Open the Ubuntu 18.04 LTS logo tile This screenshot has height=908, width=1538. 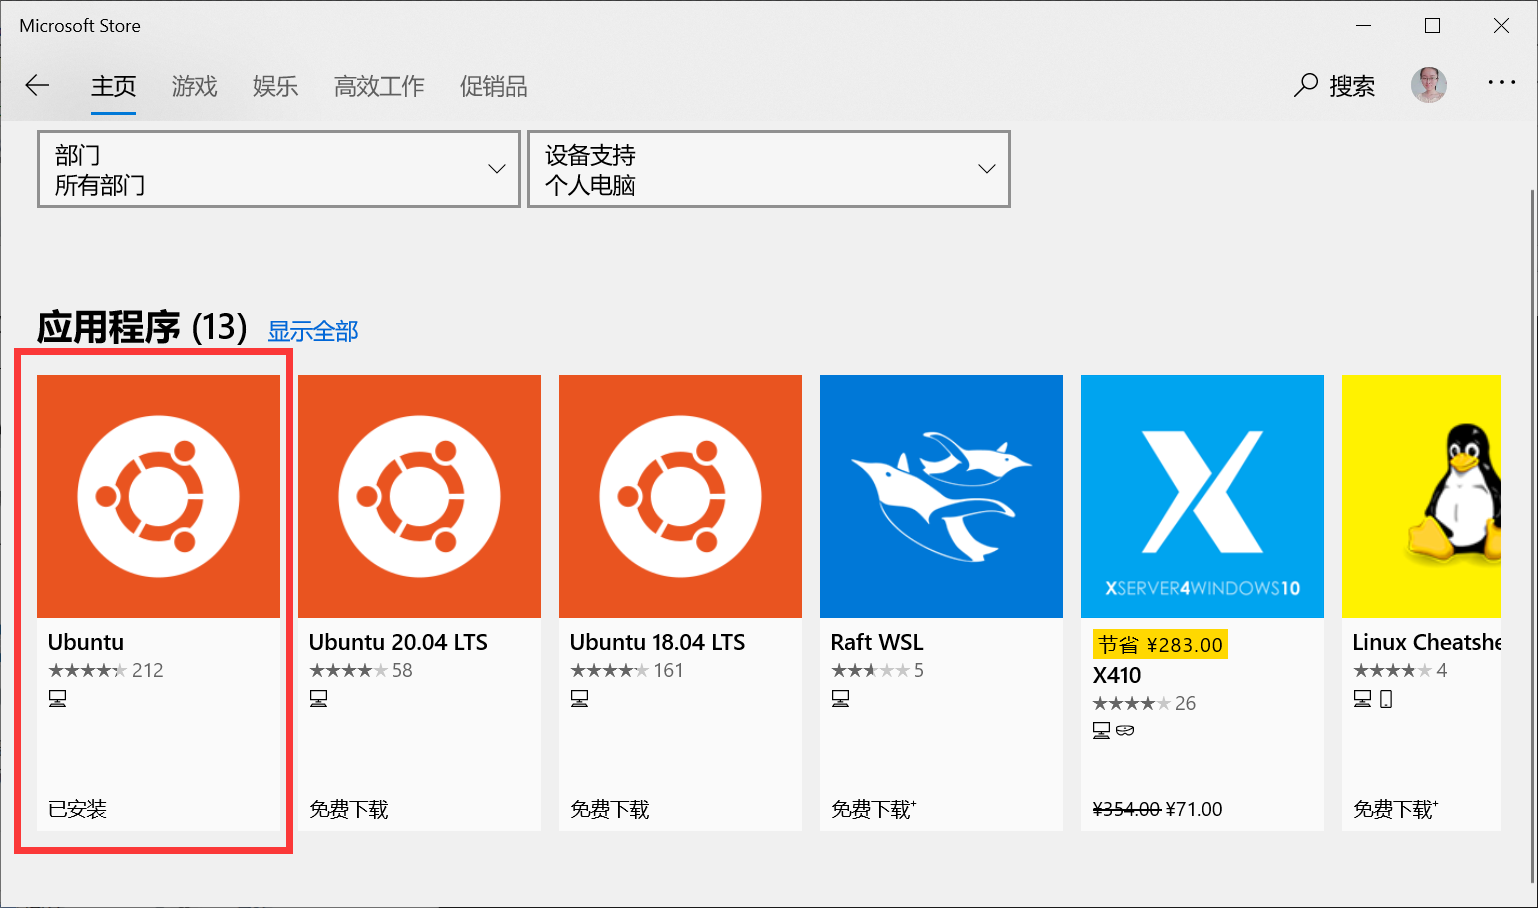point(680,496)
